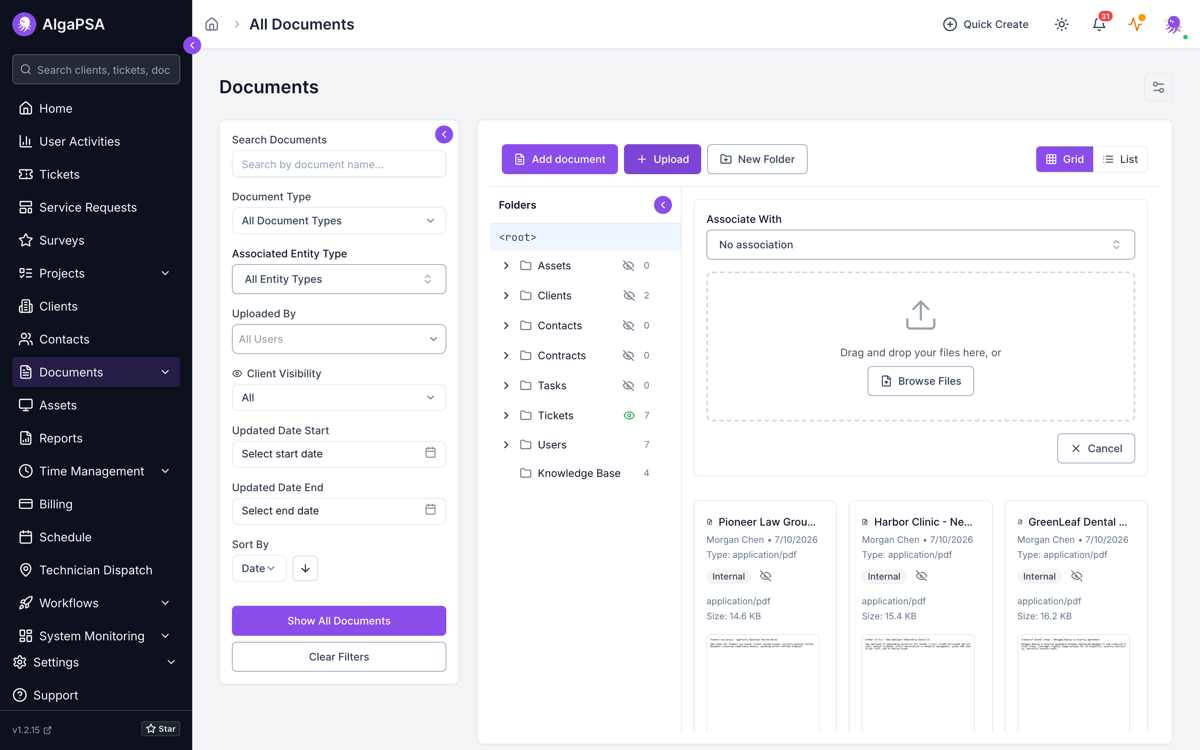Image resolution: width=1200 pixels, height=750 pixels.
Task: Toggle the light/dark theme sun icon
Action: (1061, 24)
